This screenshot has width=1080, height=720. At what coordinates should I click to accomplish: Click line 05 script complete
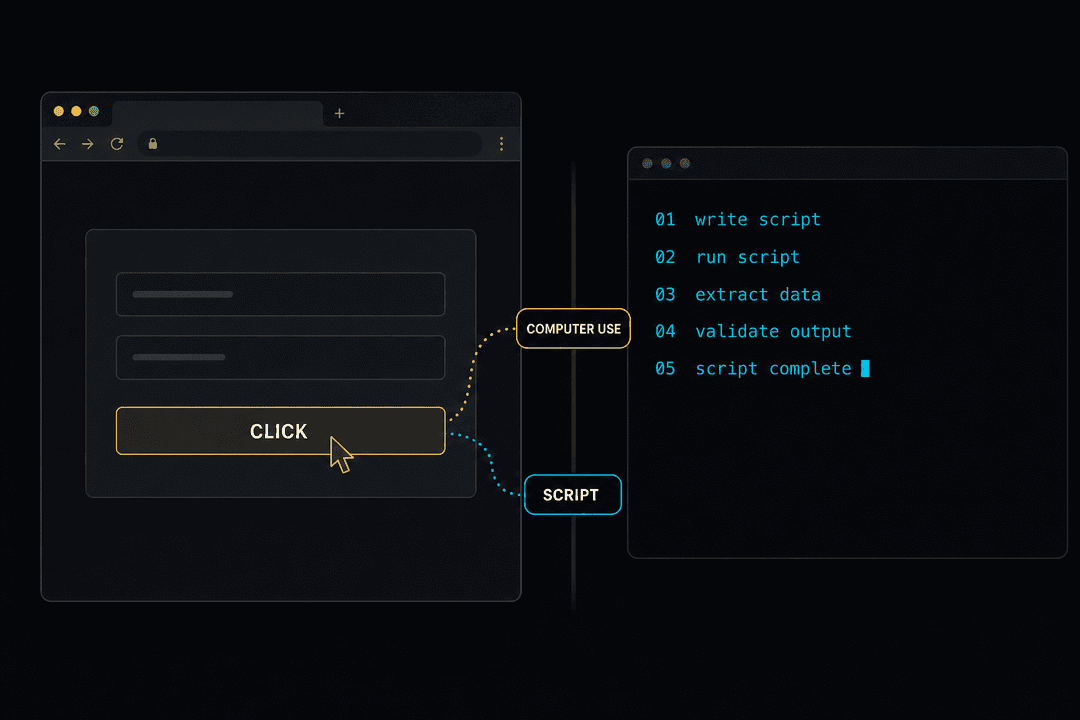tap(754, 369)
